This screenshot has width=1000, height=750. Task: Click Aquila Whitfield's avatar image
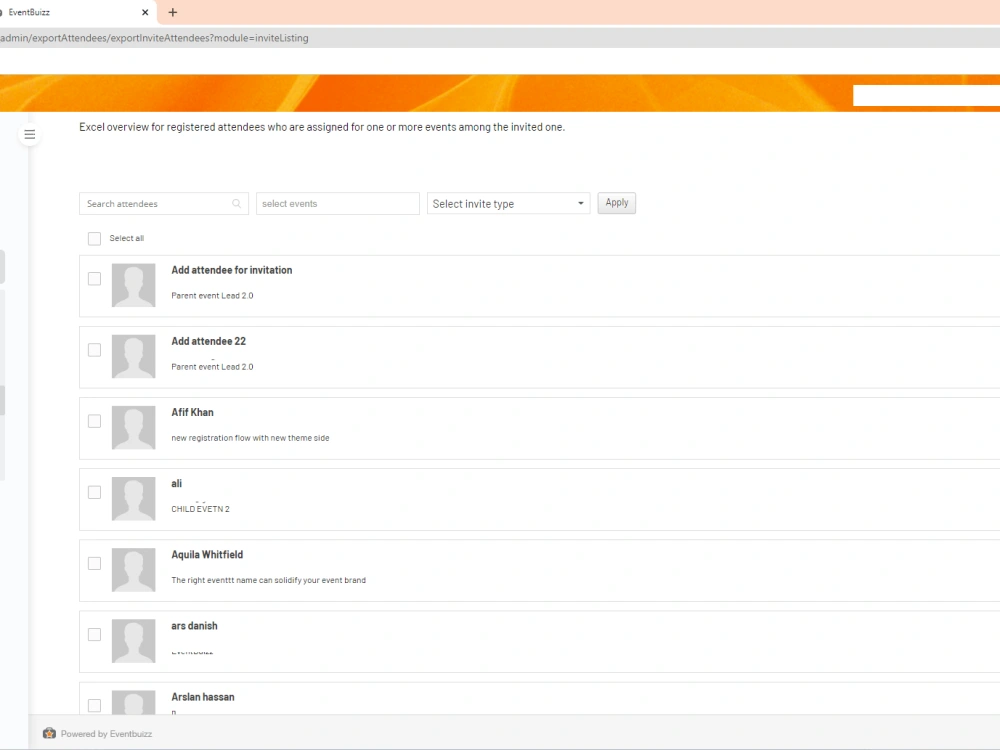click(x=133, y=570)
